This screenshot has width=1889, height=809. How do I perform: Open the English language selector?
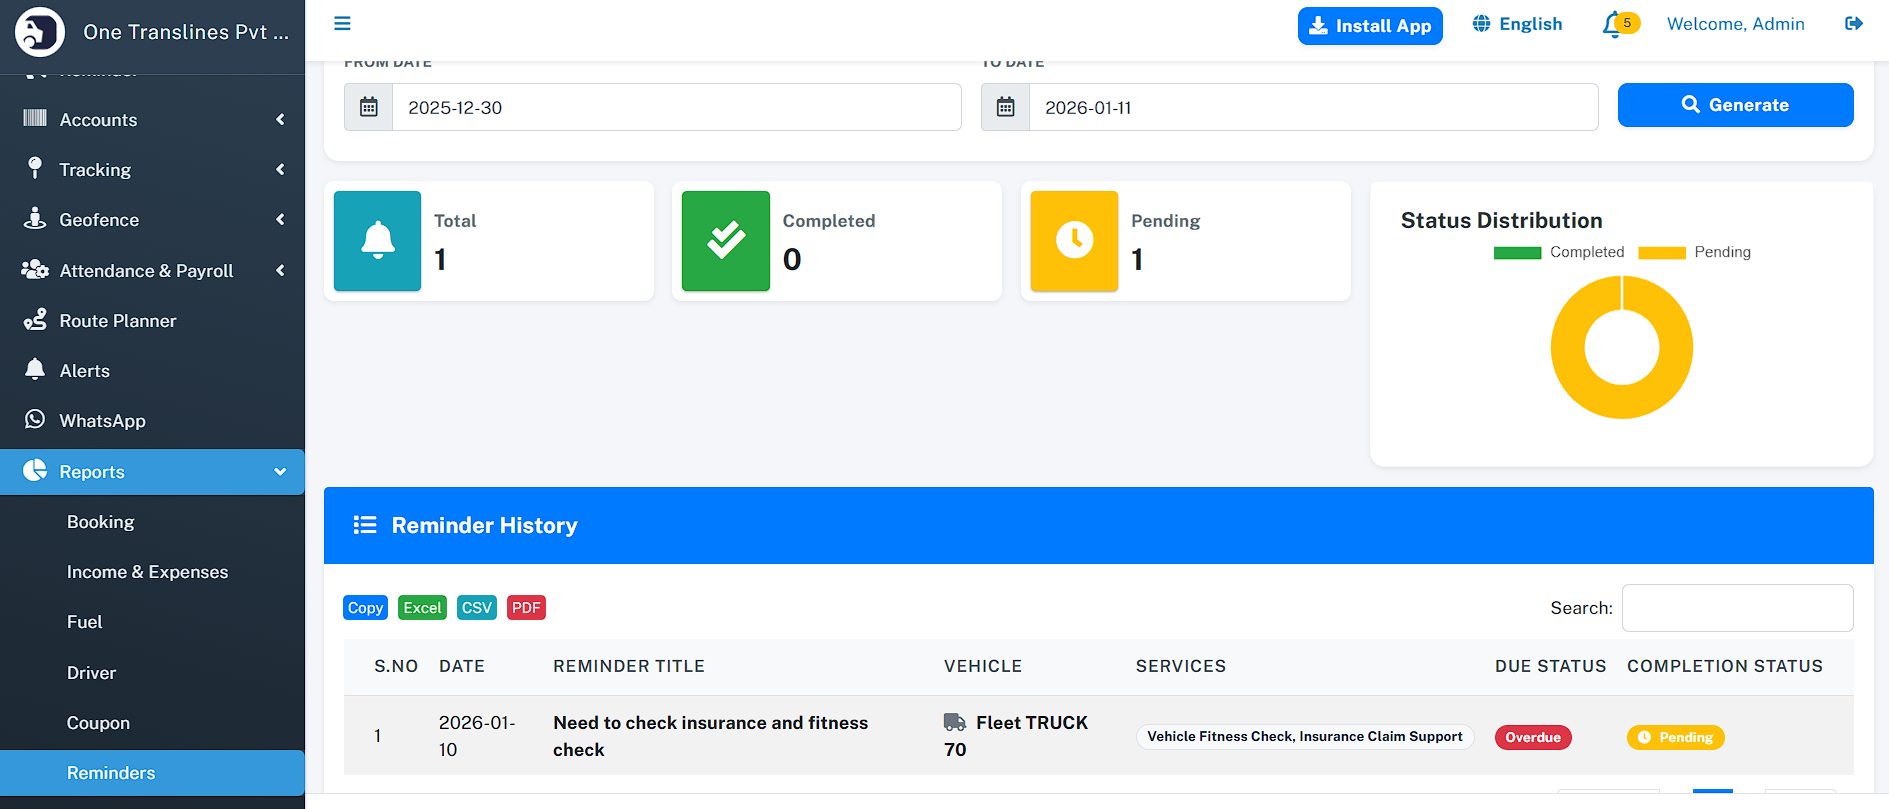1518,24
